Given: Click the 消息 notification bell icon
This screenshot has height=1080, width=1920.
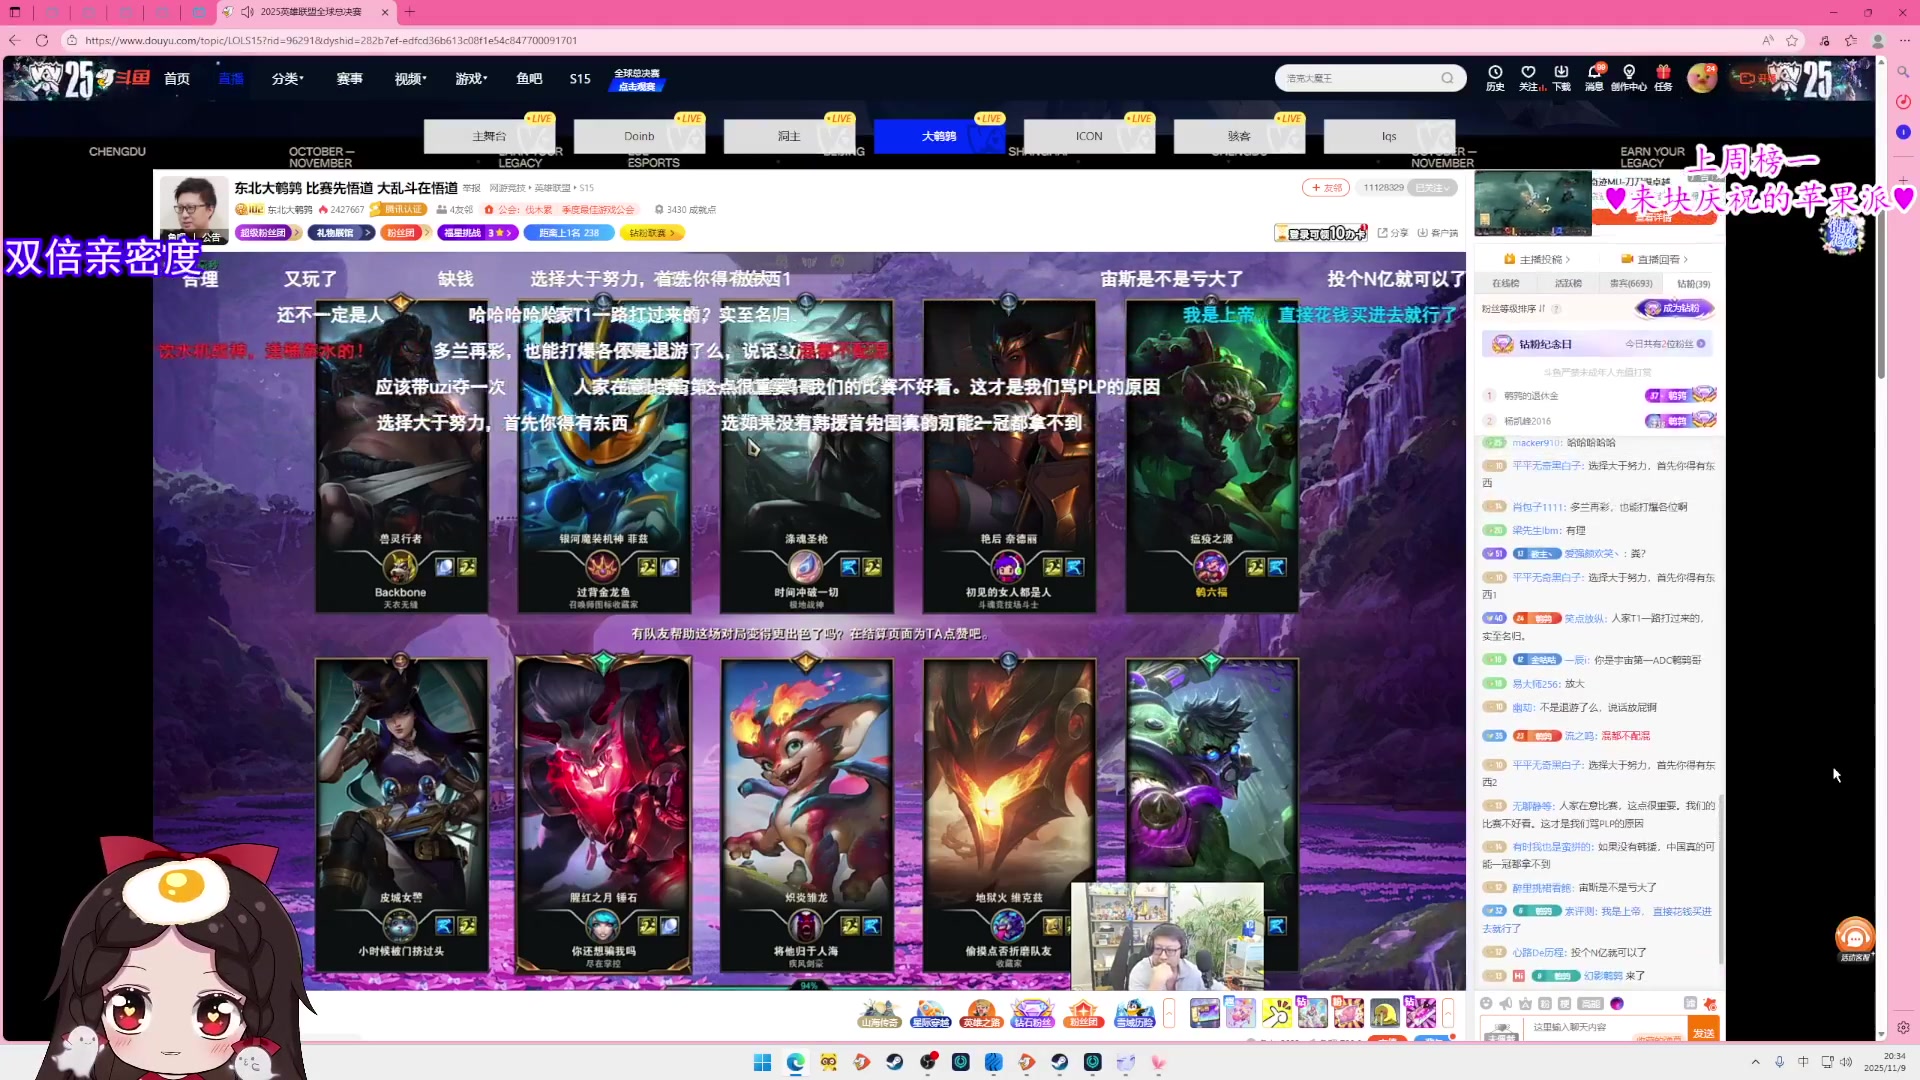Looking at the screenshot, I should pyautogui.click(x=1594, y=73).
